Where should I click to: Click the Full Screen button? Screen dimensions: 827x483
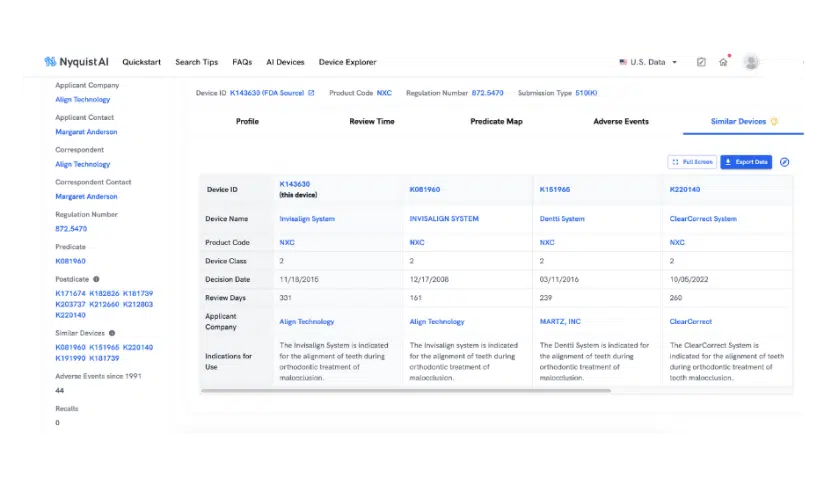coord(692,162)
